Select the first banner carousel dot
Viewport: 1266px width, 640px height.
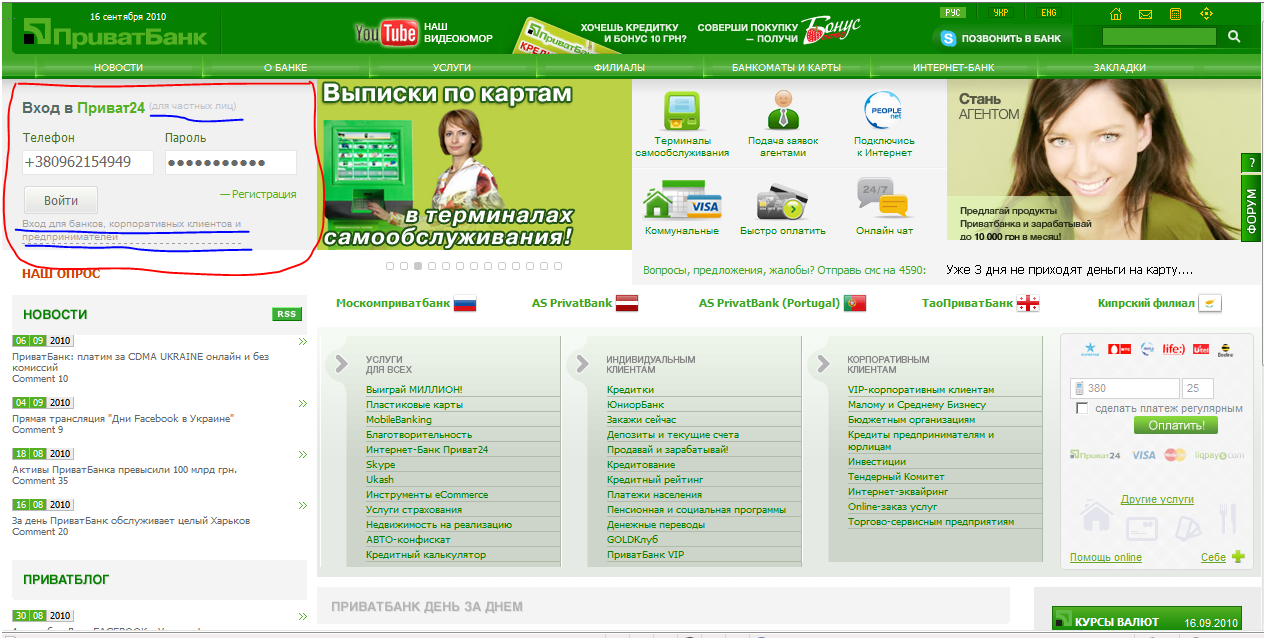[390, 266]
